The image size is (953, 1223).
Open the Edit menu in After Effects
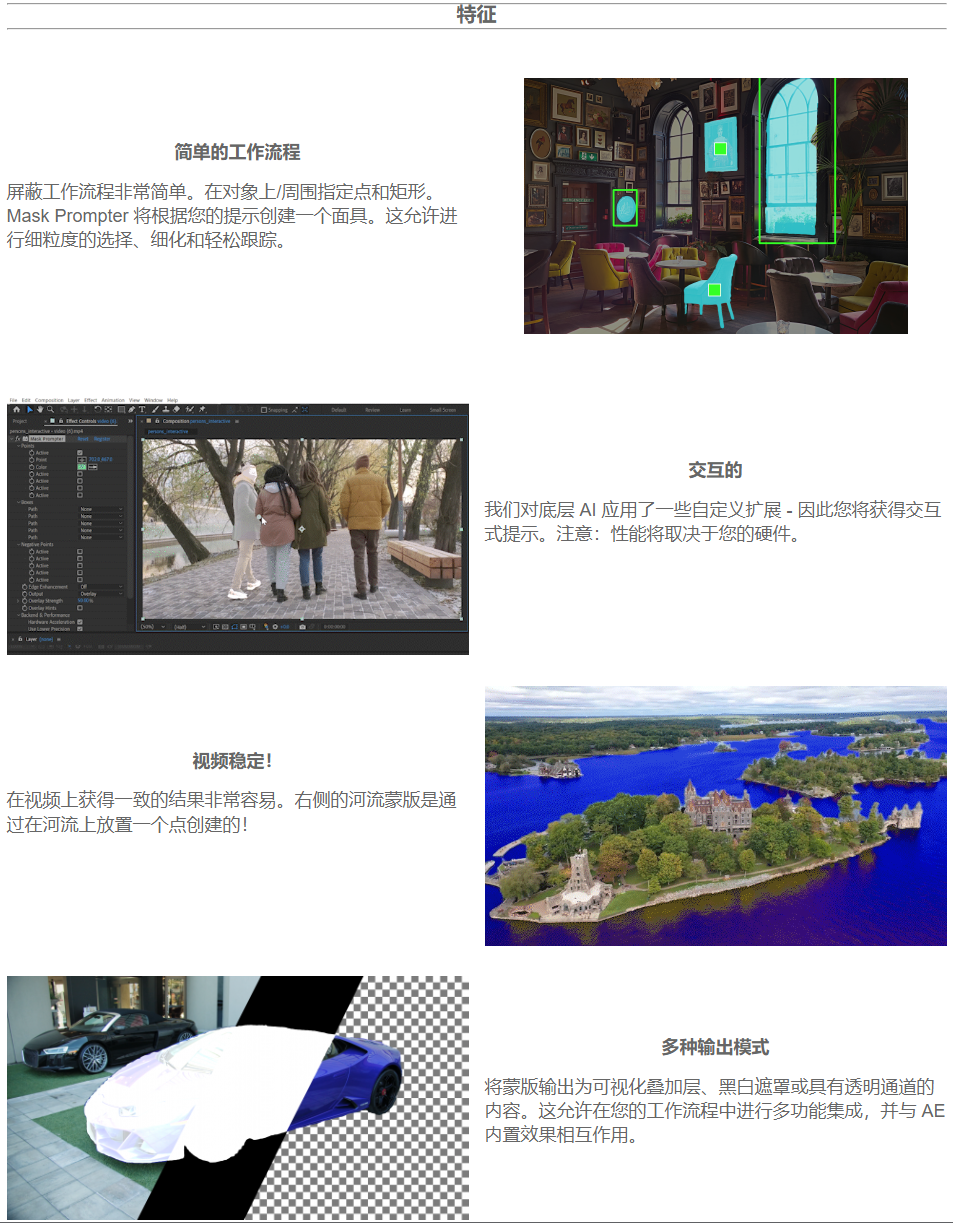click(26, 400)
